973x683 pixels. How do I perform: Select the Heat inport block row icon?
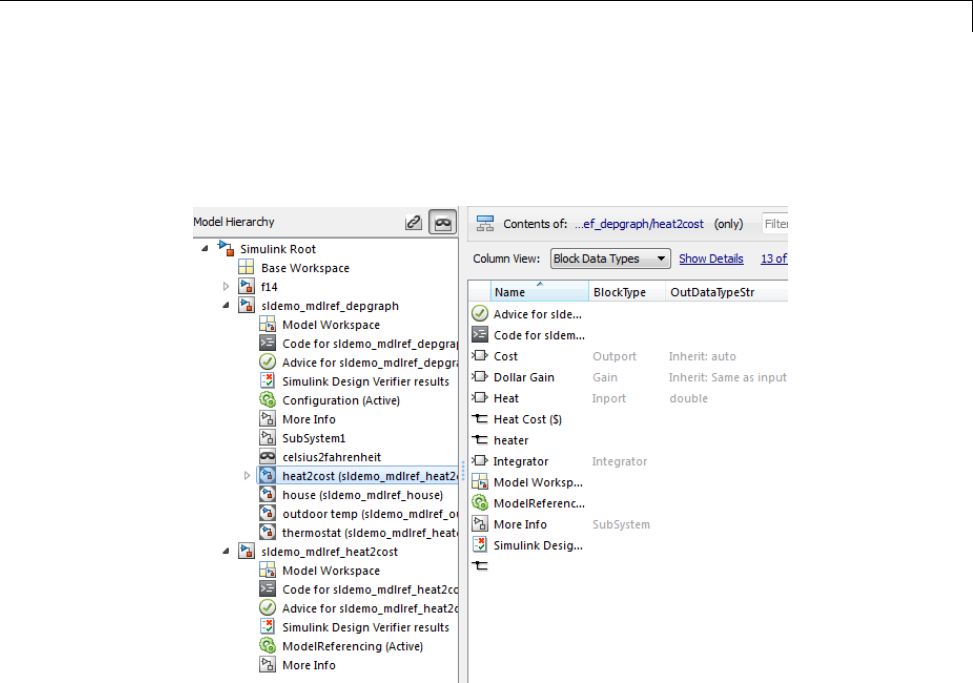click(x=480, y=398)
